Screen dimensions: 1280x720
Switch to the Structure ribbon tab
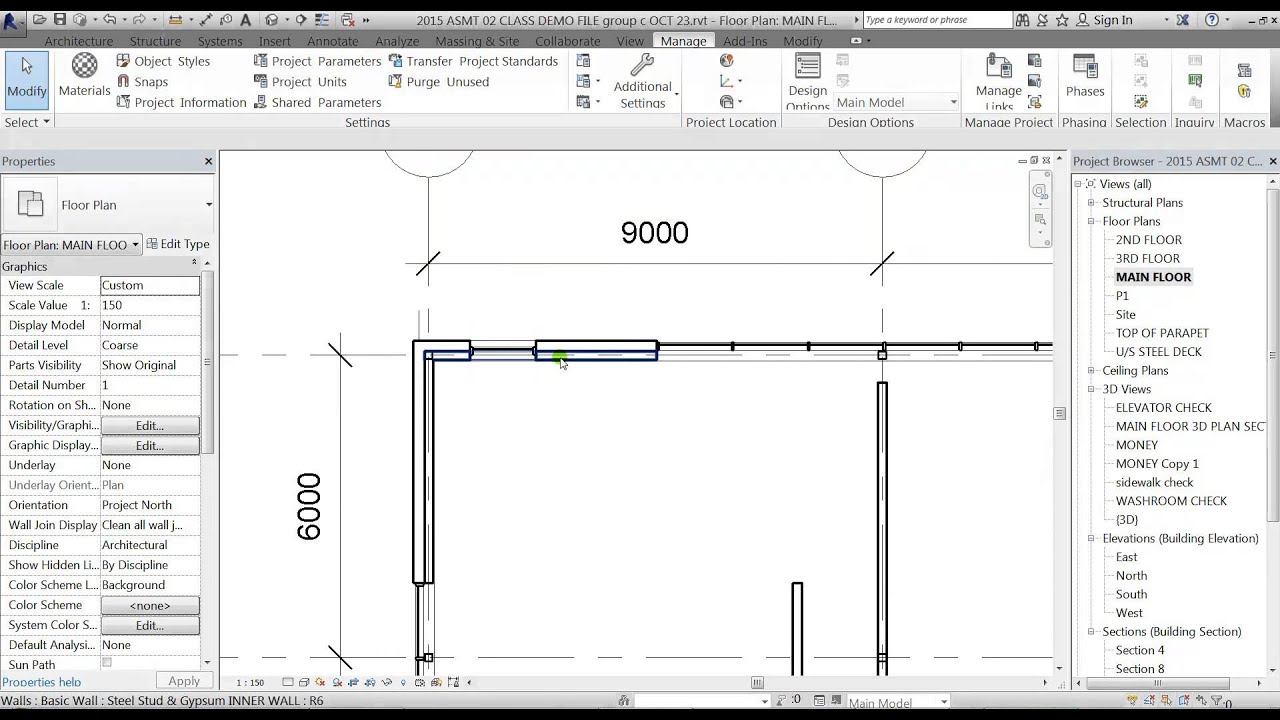[x=155, y=41]
